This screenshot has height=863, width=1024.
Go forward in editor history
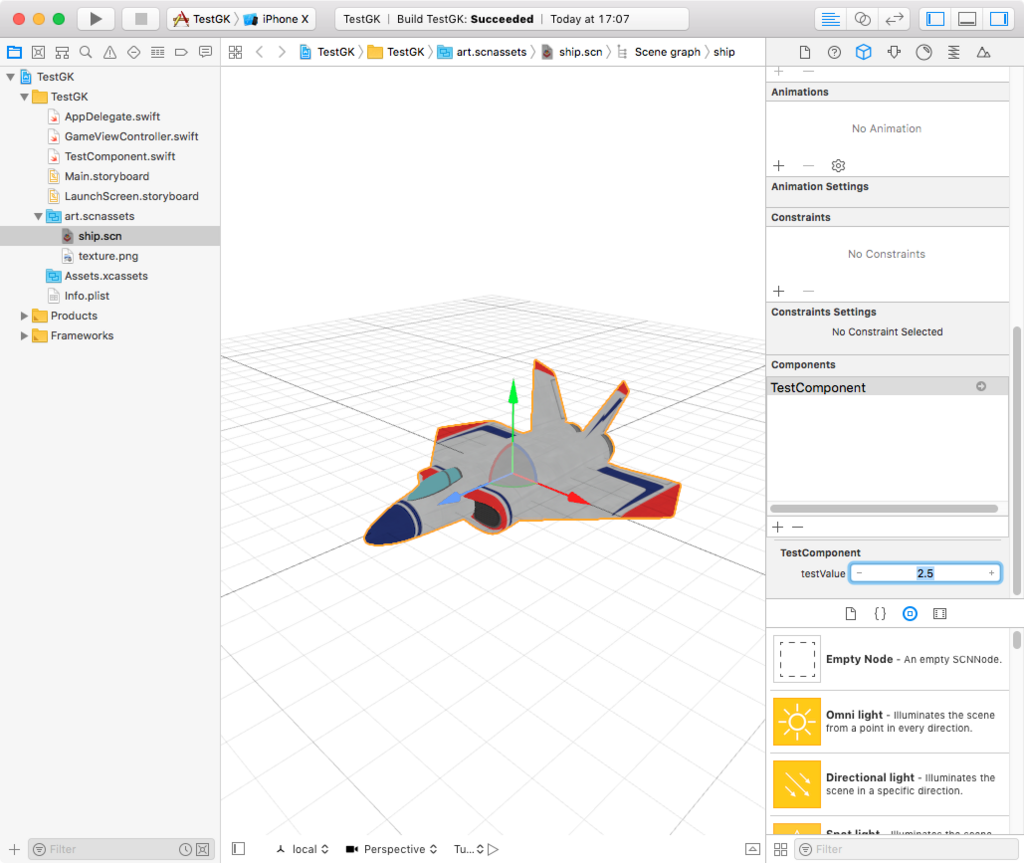[x=281, y=52]
